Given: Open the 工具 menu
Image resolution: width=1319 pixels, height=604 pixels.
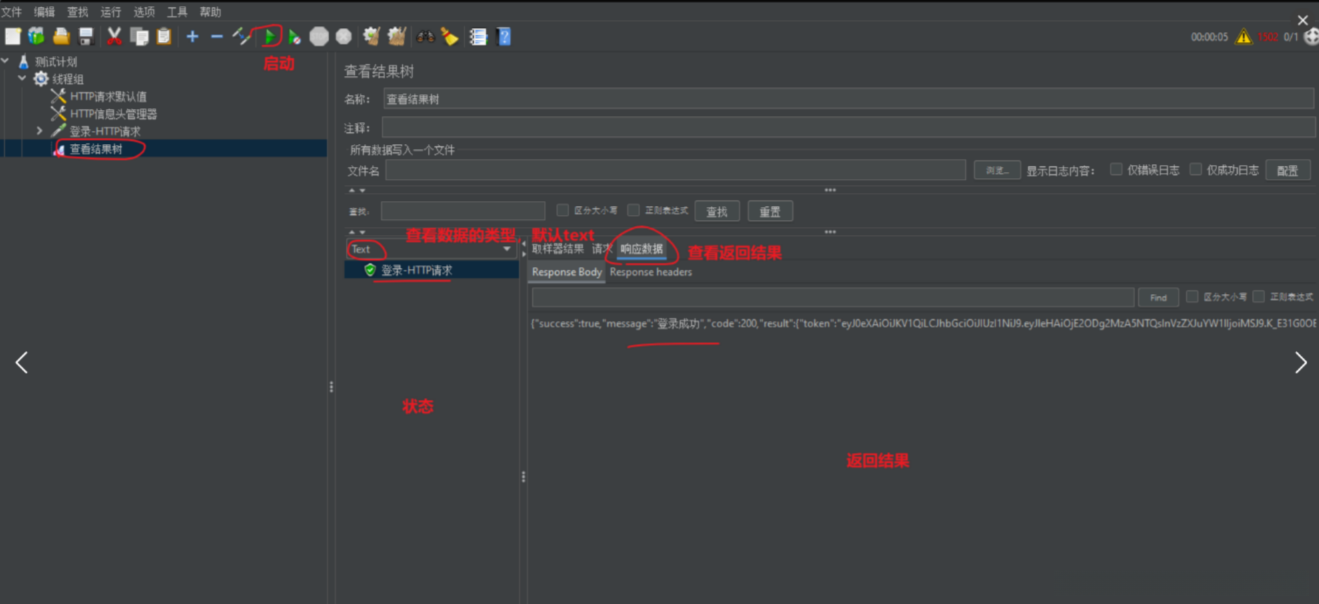Looking at the screenshot, I should (x=177, y=12).
